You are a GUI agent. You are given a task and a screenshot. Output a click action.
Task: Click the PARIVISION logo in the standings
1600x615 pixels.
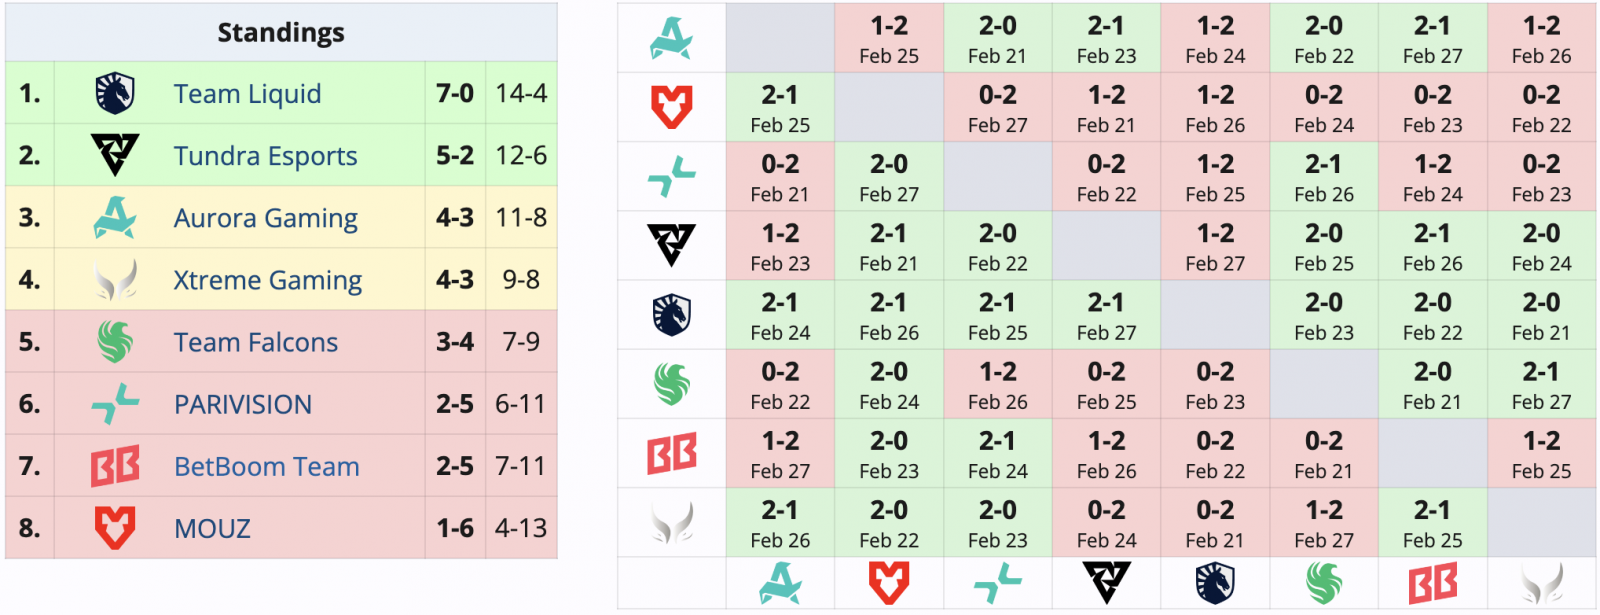114,404
